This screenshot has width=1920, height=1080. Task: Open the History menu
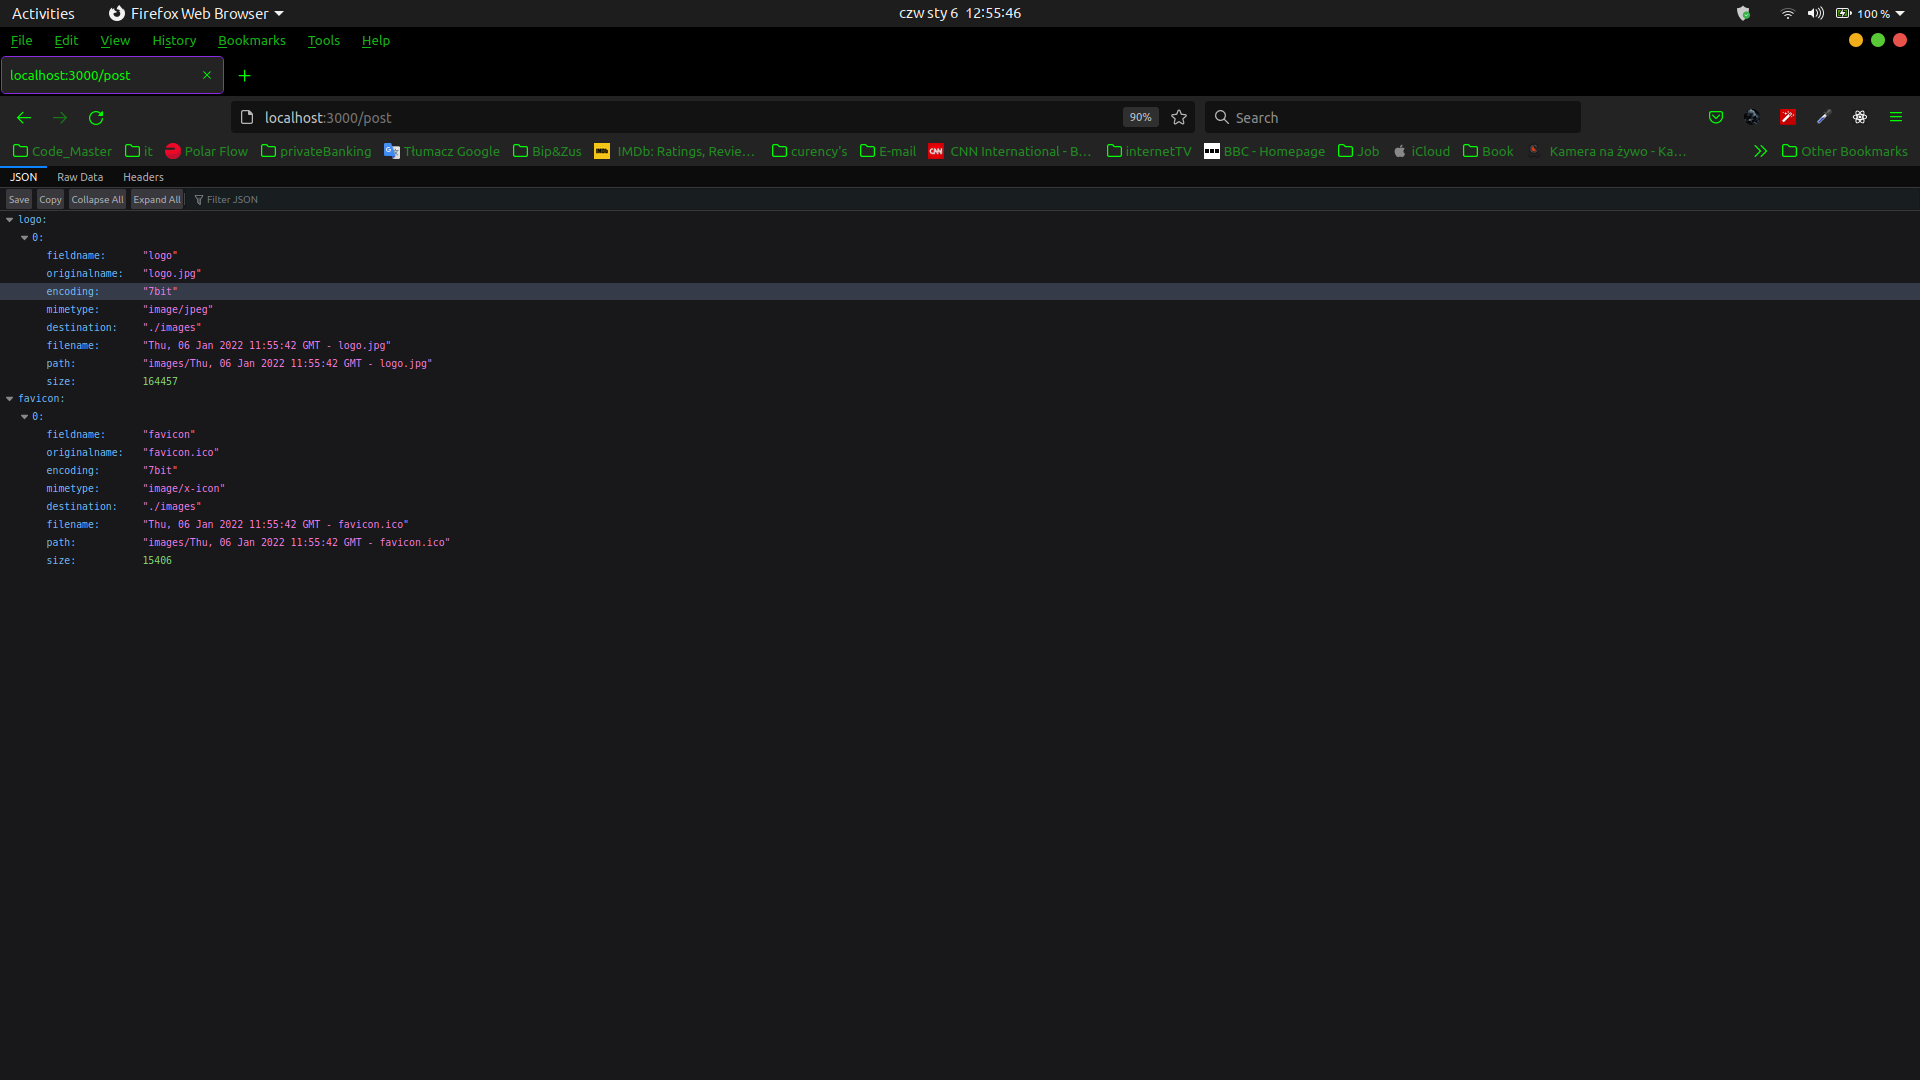(174, 41)
